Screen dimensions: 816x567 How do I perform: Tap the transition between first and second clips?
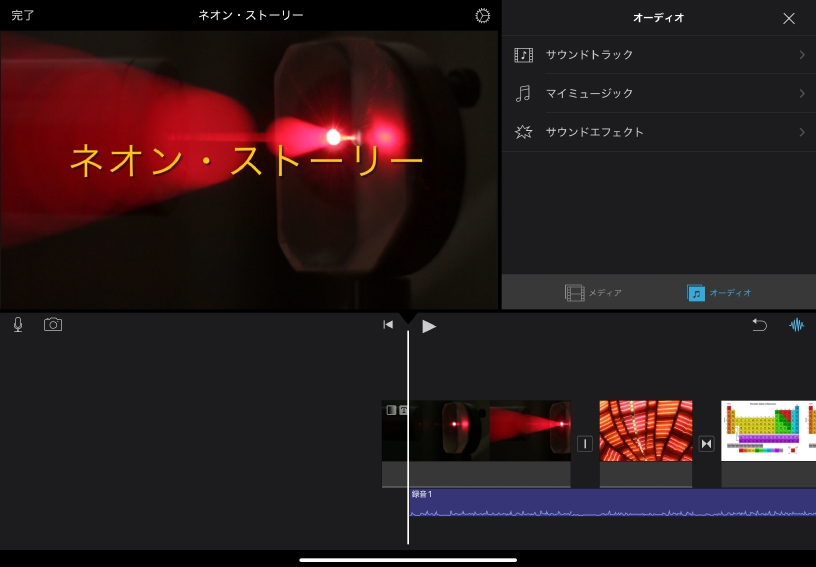pyautogui.click(x=585, y=444)
